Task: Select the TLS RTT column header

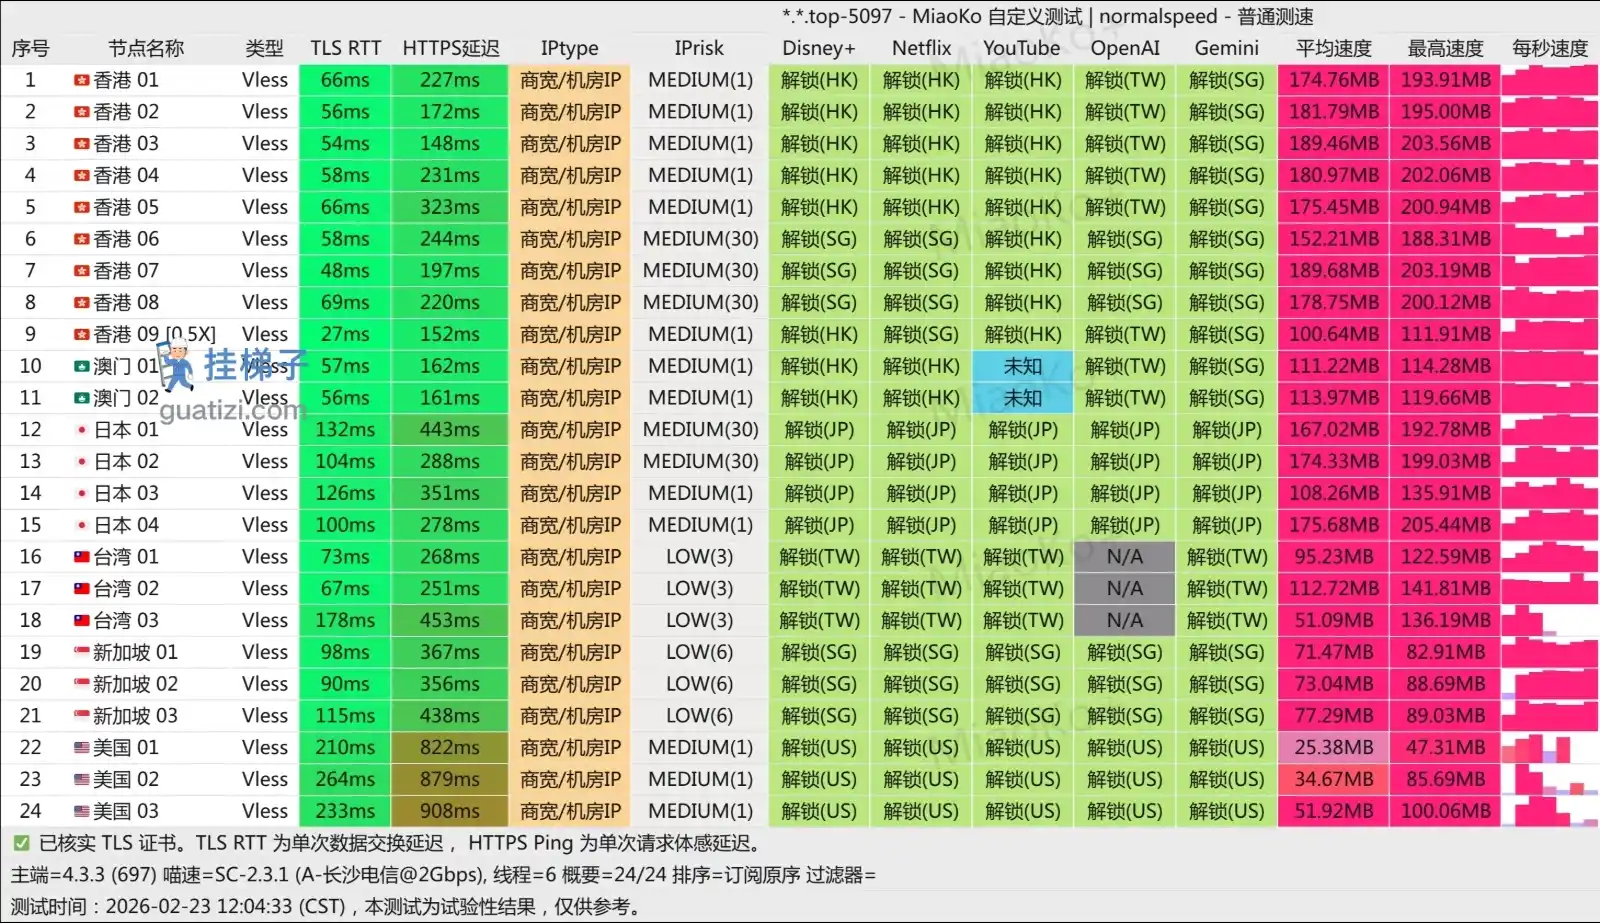Action: 345,48
